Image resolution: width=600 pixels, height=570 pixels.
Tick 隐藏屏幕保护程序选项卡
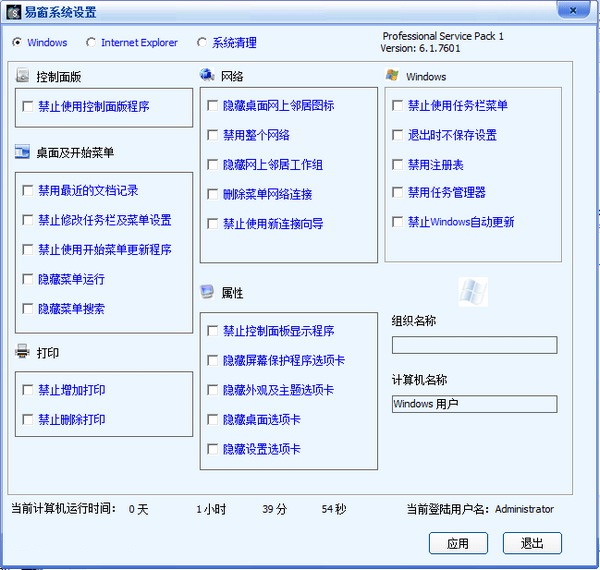pos(212,360)
